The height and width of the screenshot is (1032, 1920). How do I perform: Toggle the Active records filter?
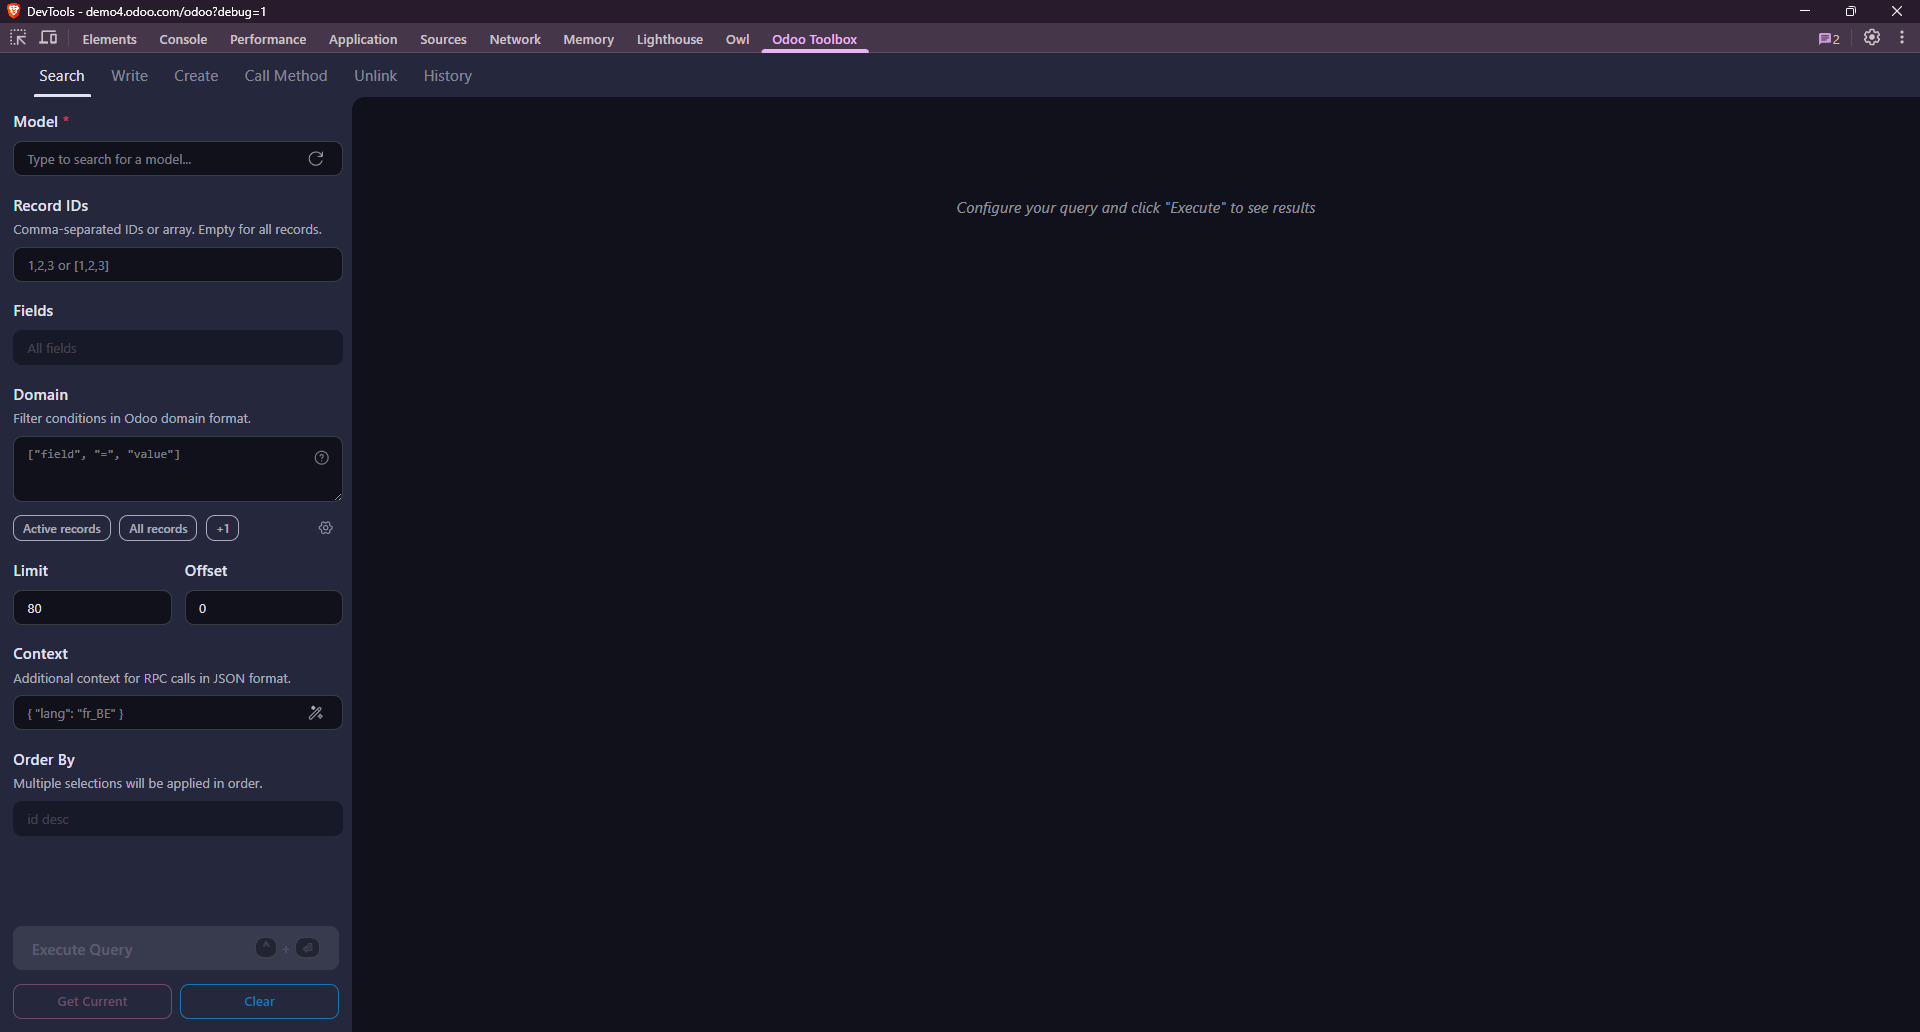coord(61,528)
